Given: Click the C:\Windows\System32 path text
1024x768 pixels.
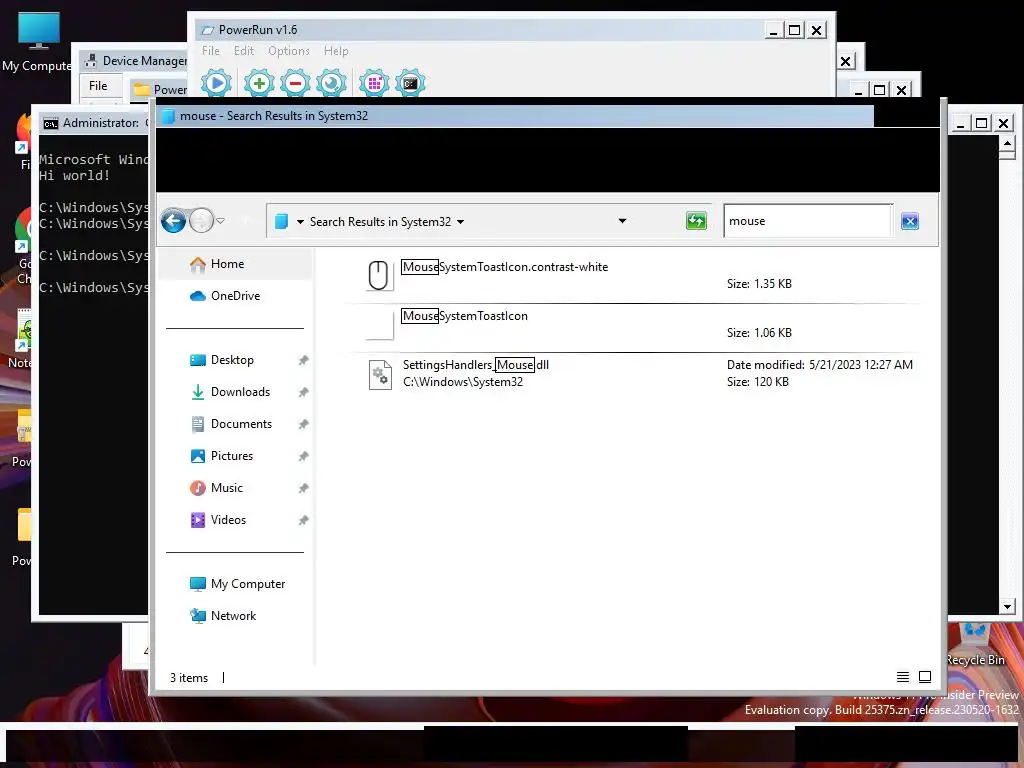Looking at the screenshot, I should point(462,382).
